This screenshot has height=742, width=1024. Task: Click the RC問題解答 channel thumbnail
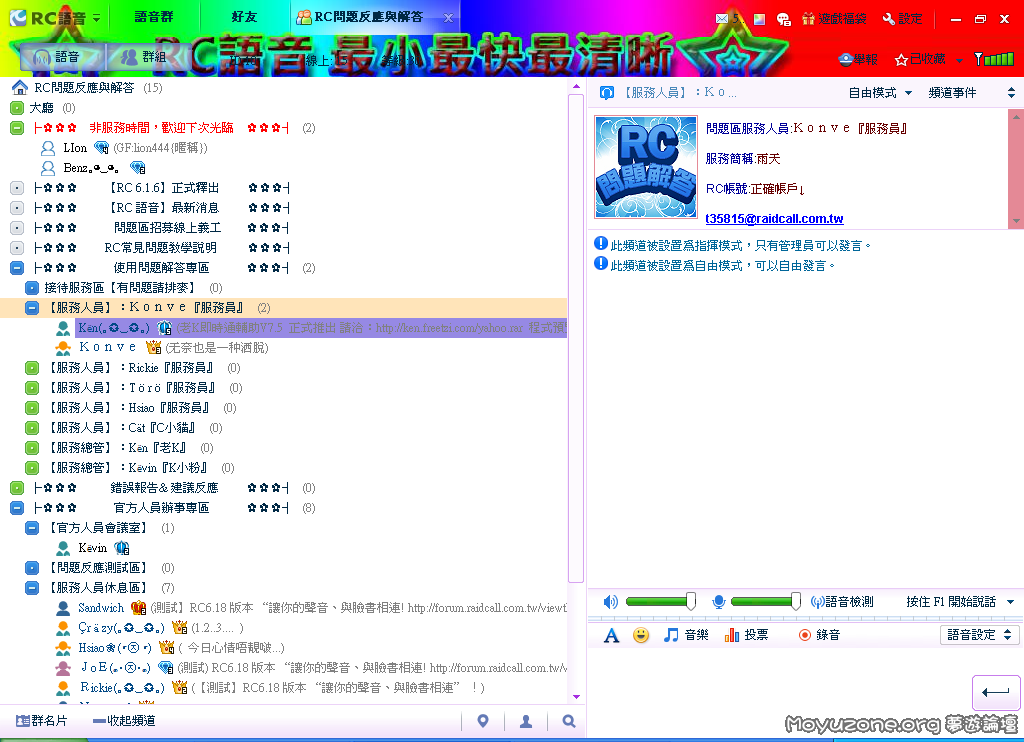646,167
